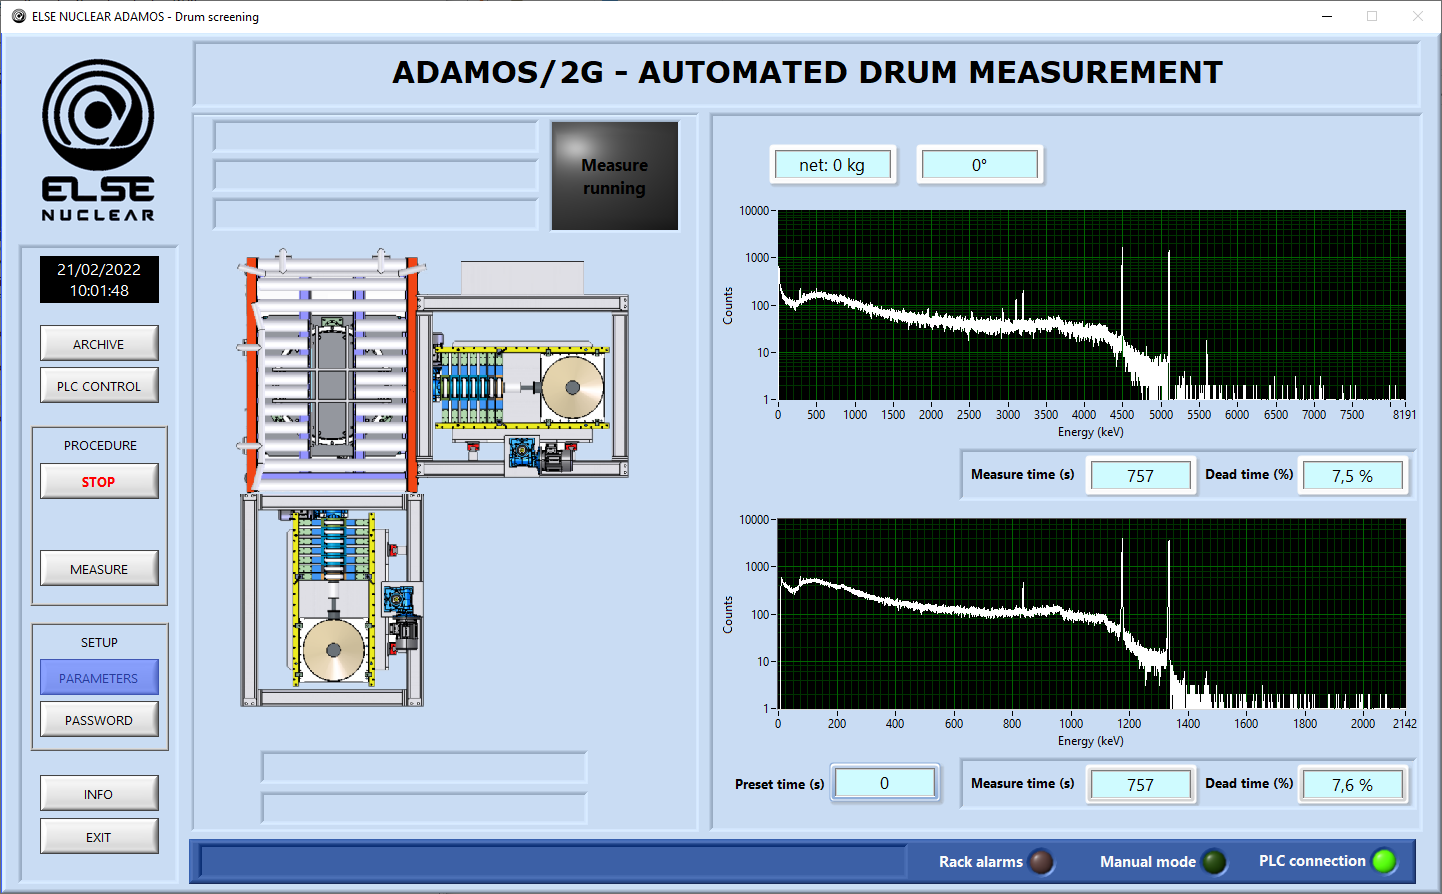Click the drum conveyor machine diagram
The height and width of the screenshot is (894, 1442).
pos(430,480)
